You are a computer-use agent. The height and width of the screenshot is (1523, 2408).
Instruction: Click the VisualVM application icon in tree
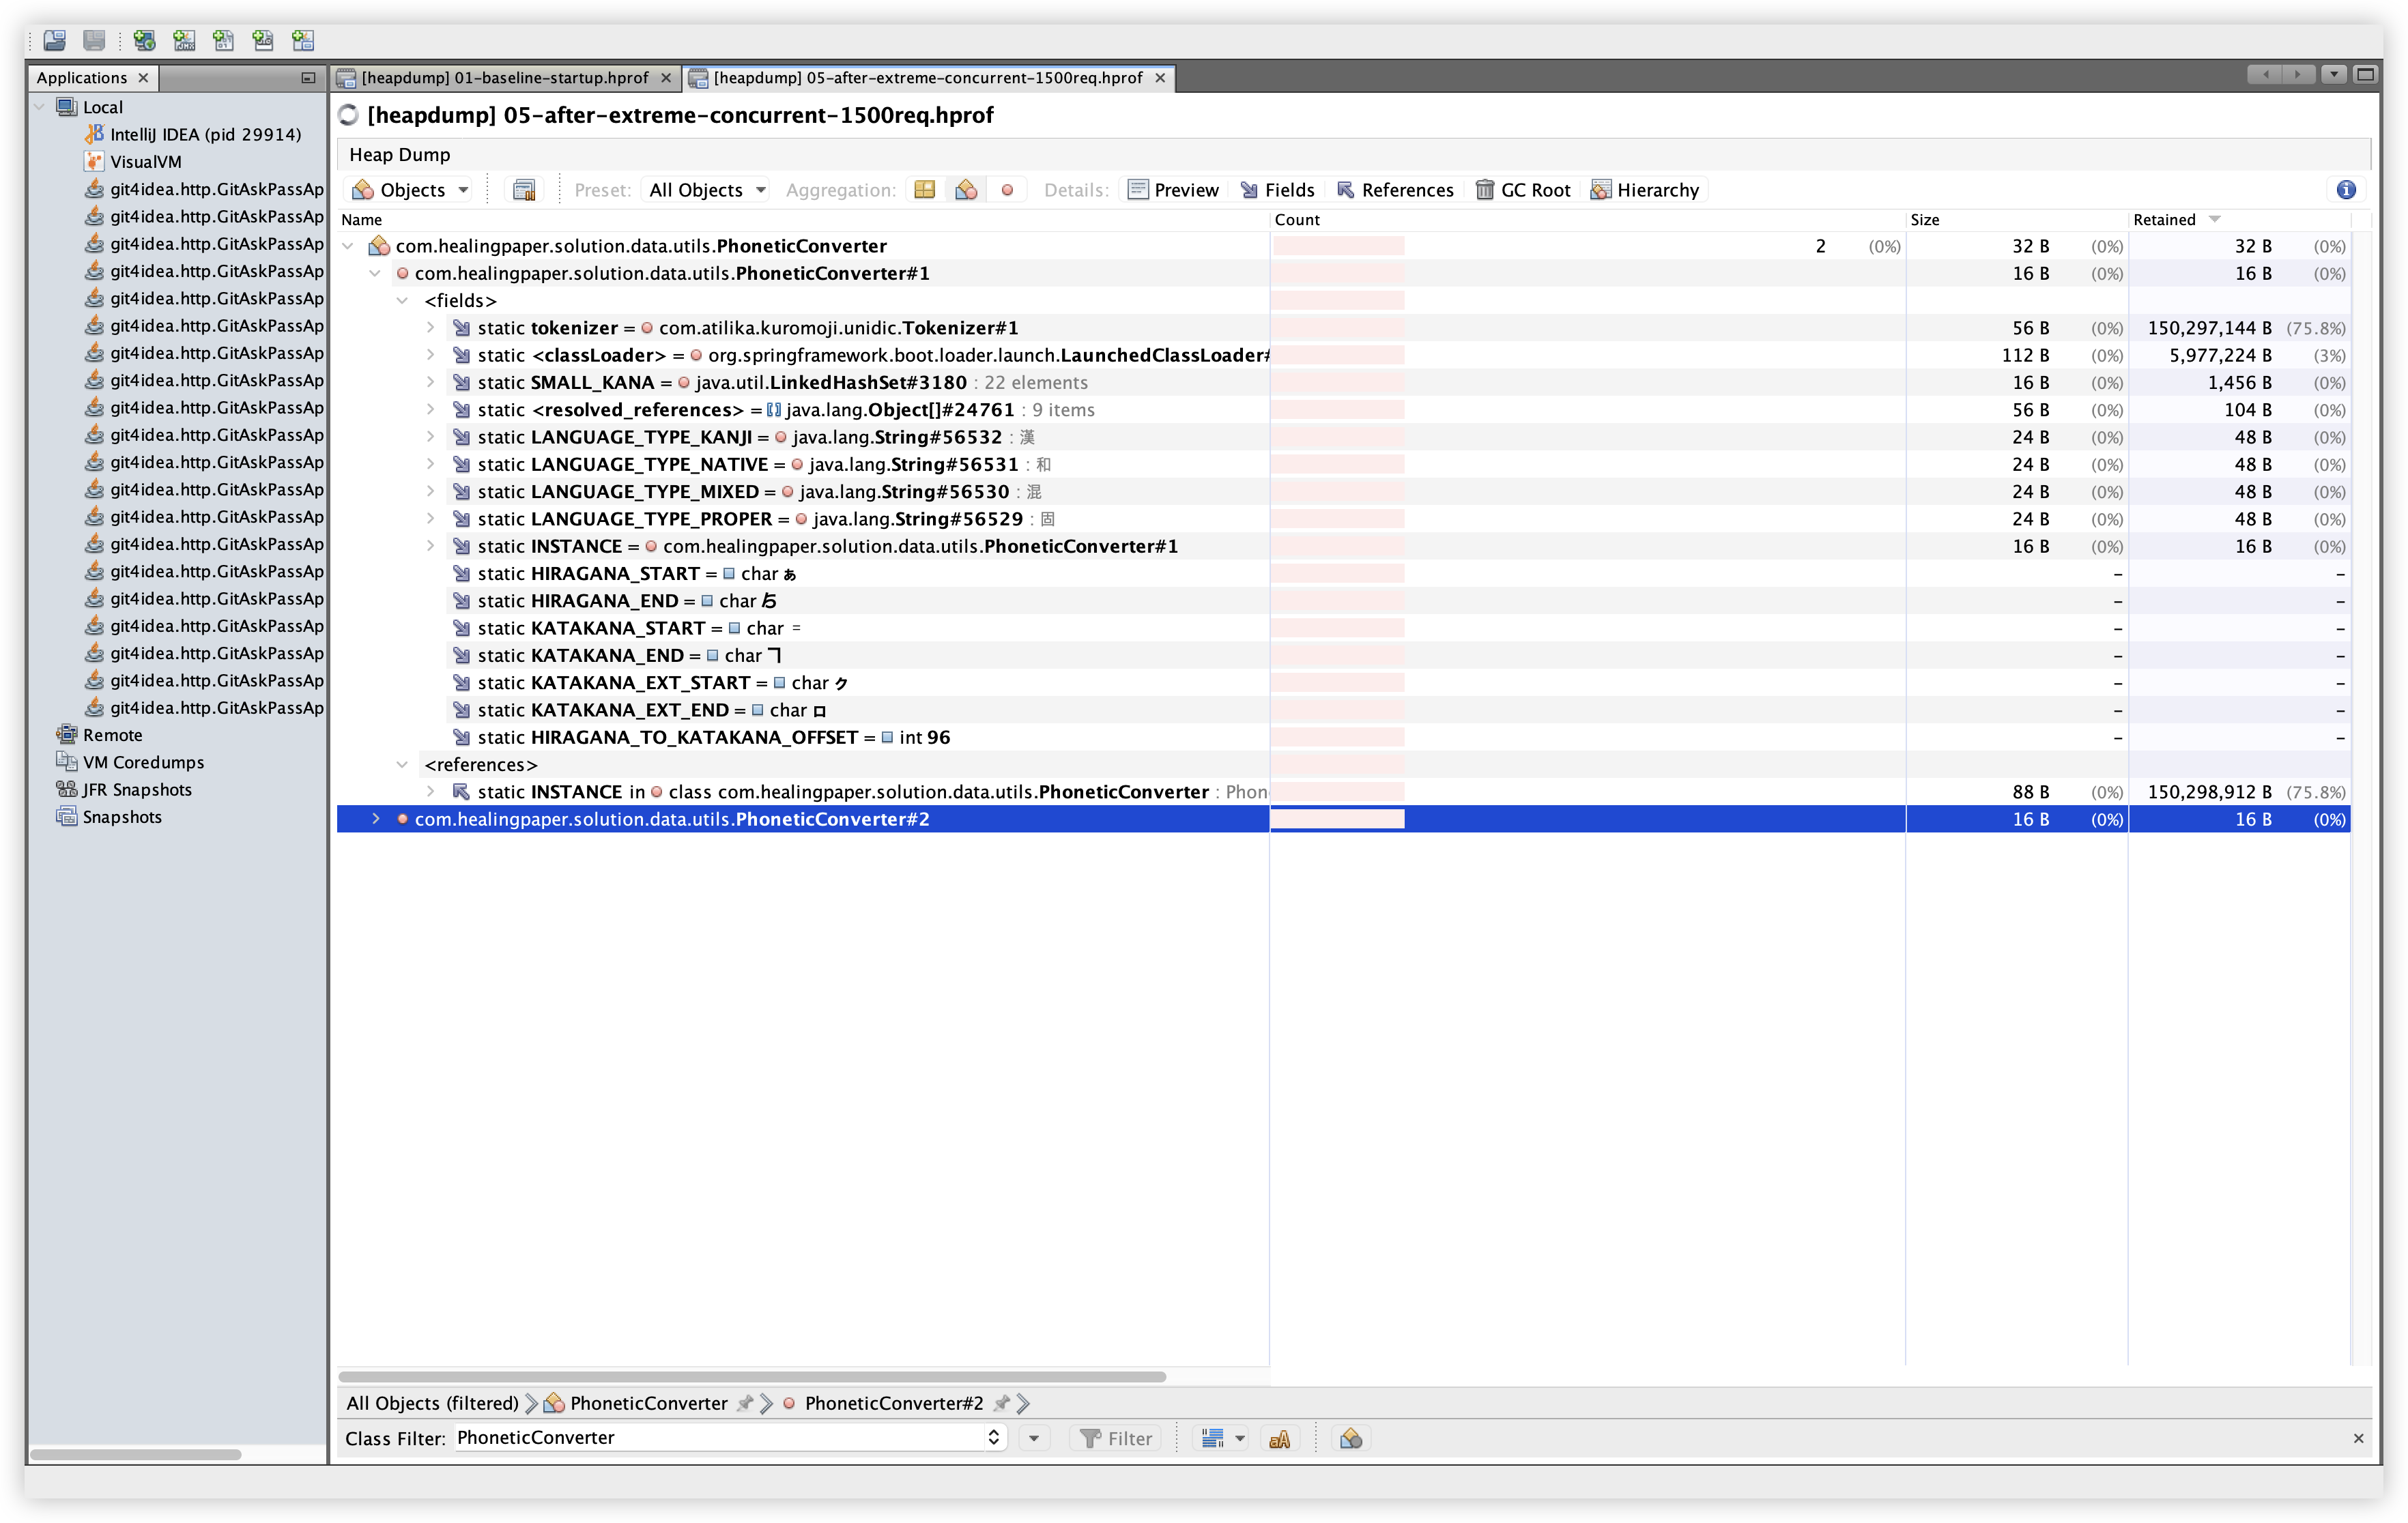click(94, 162)
